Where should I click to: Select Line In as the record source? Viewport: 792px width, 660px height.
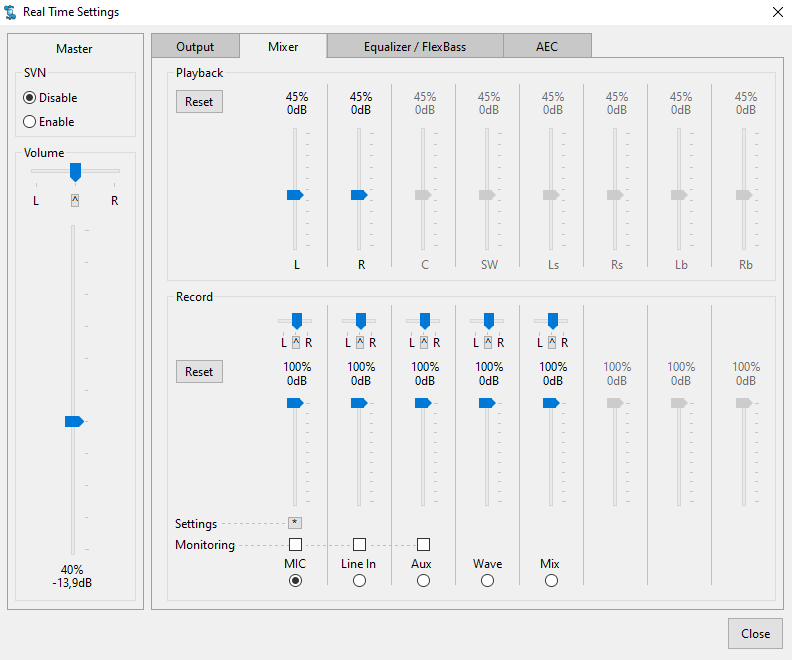(360, 581)
